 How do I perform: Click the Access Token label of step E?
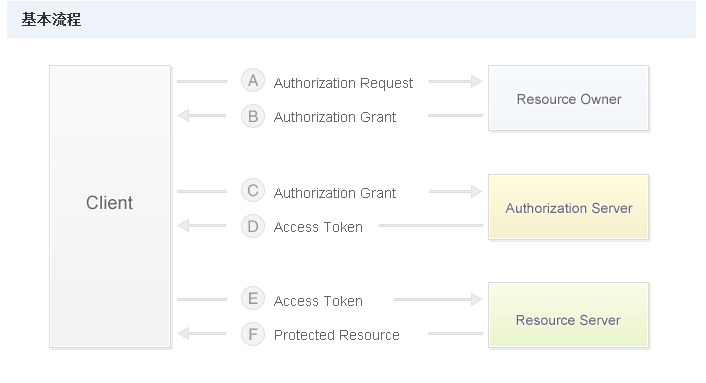coord(318,301)
